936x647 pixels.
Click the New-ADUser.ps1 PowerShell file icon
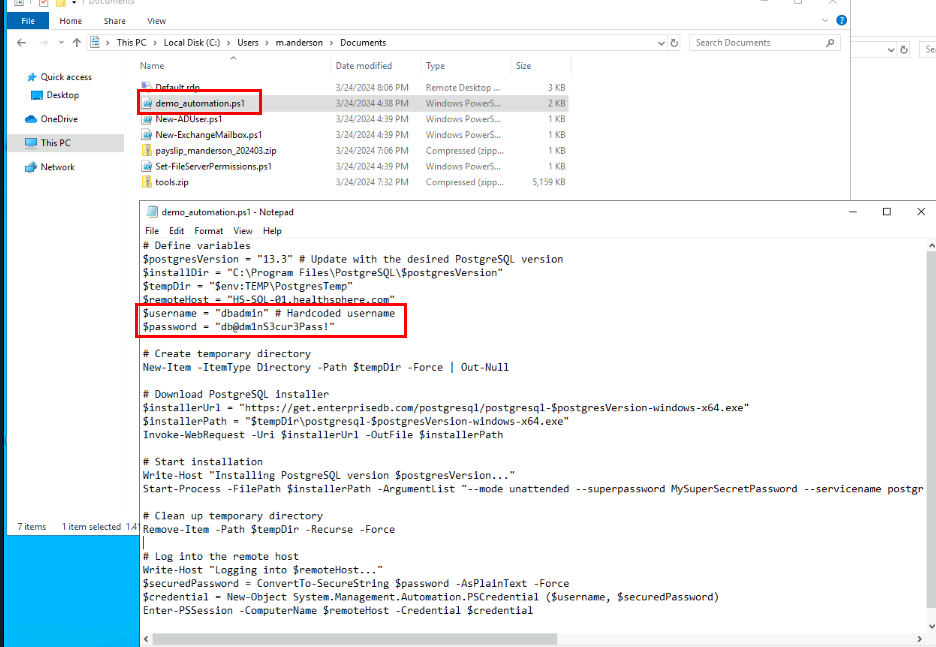tap(147, 119)
